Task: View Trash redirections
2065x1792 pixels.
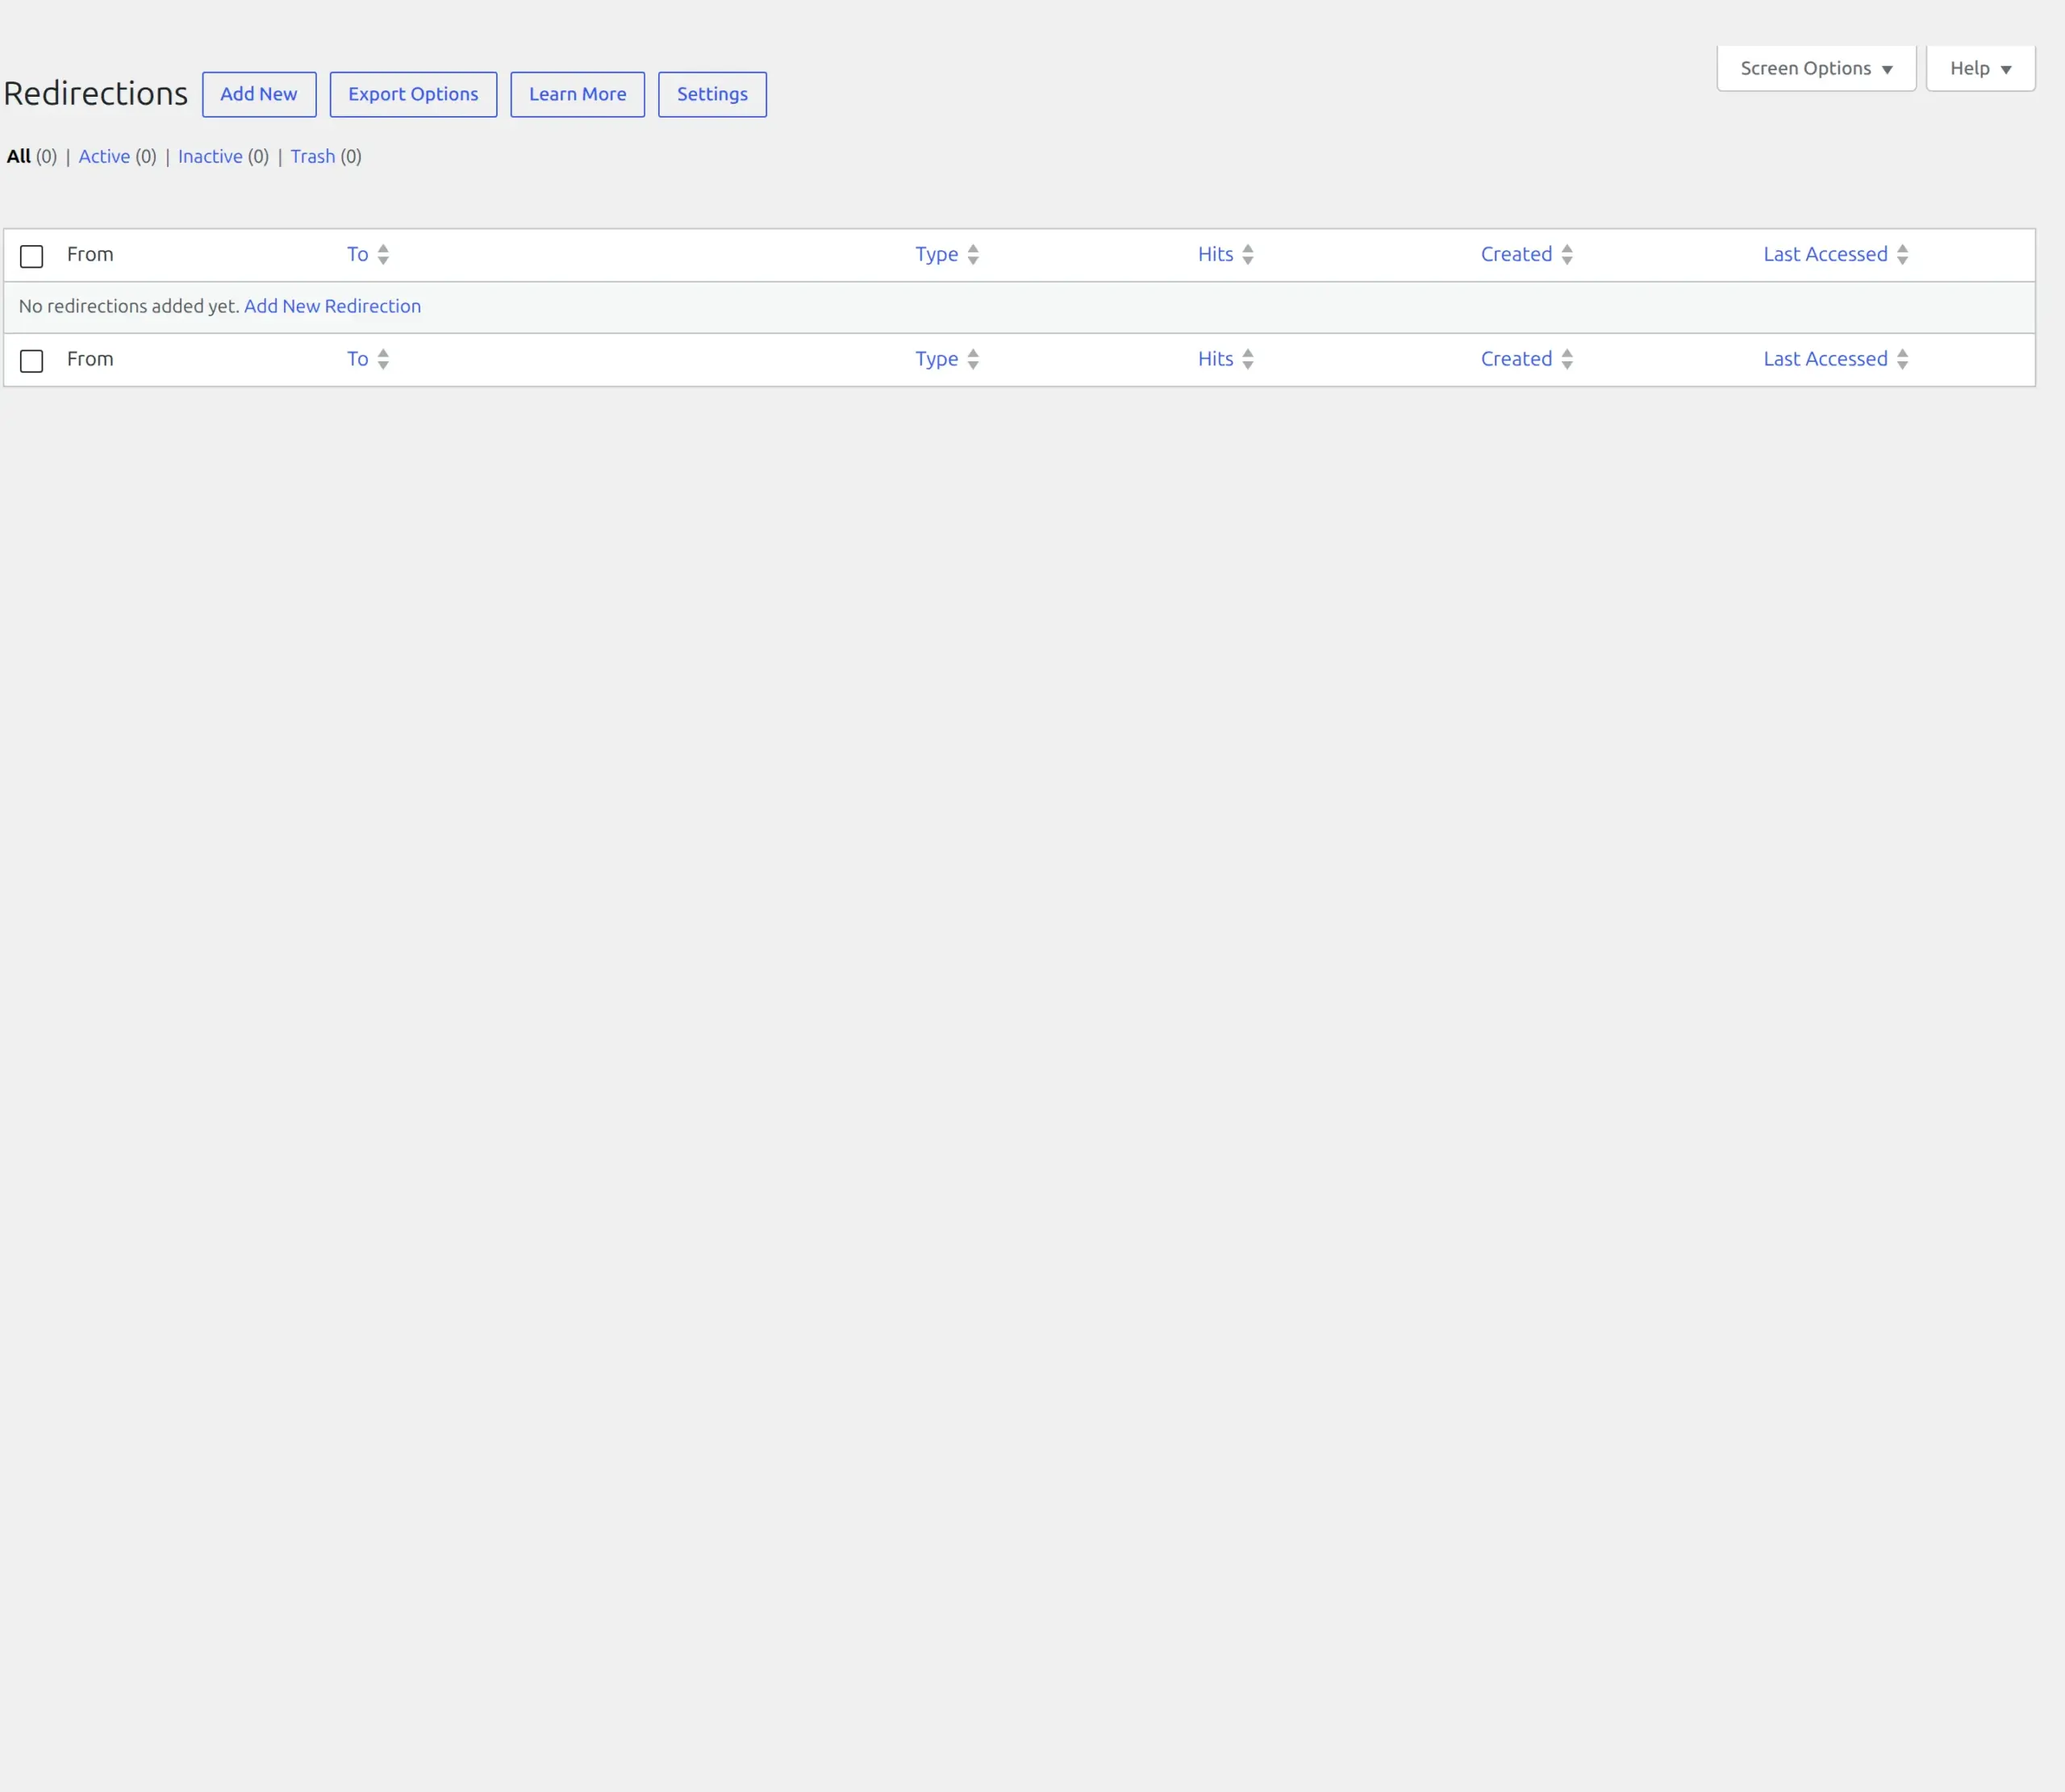Action: click(x=313, y=156)
